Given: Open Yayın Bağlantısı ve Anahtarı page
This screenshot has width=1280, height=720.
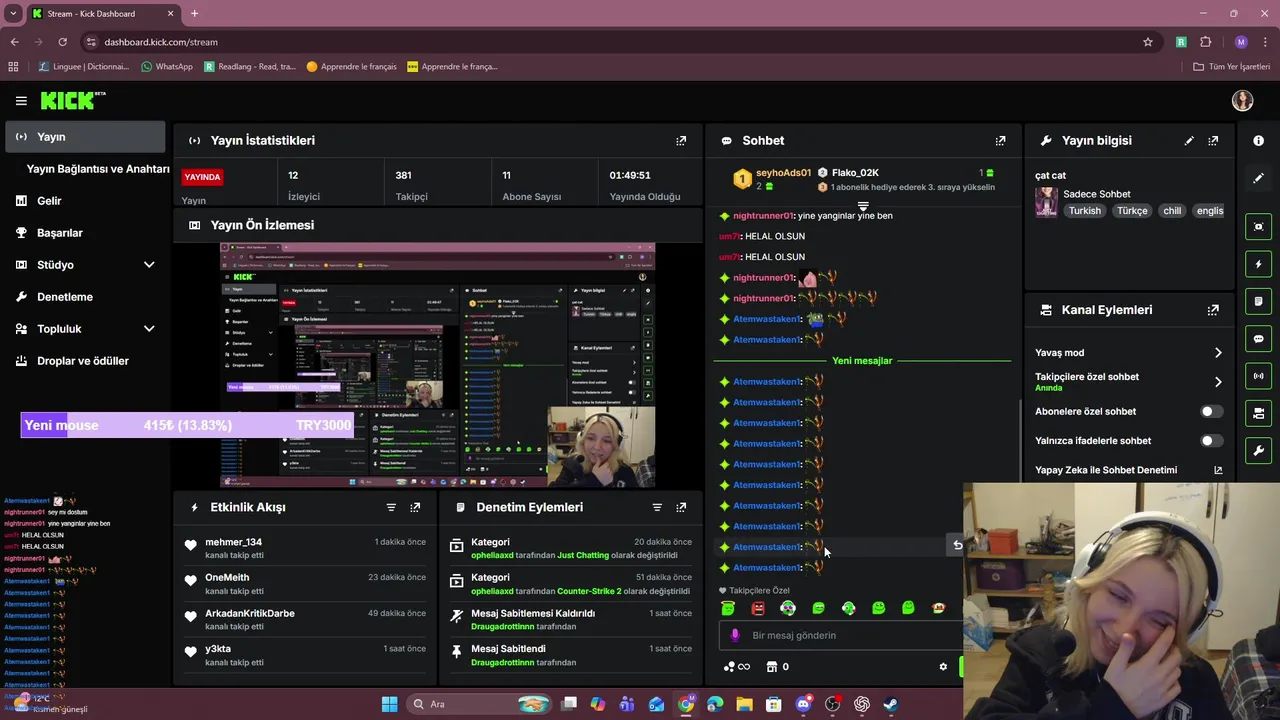Looking at the screenshot, I should point(98,169).
